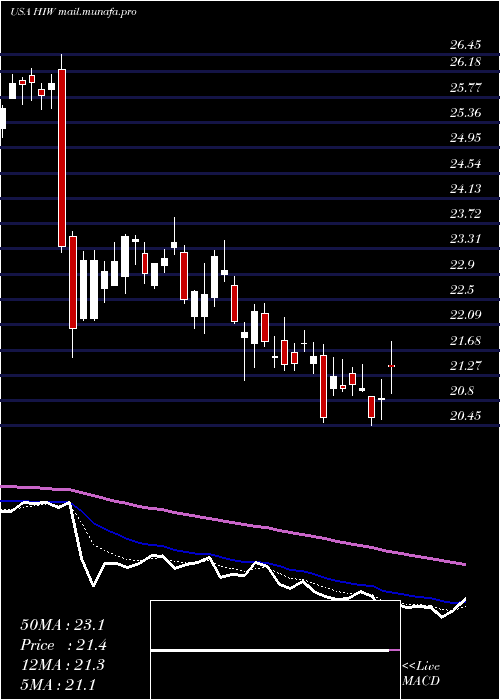Click the 22.5 price axis label

[462, 290]
